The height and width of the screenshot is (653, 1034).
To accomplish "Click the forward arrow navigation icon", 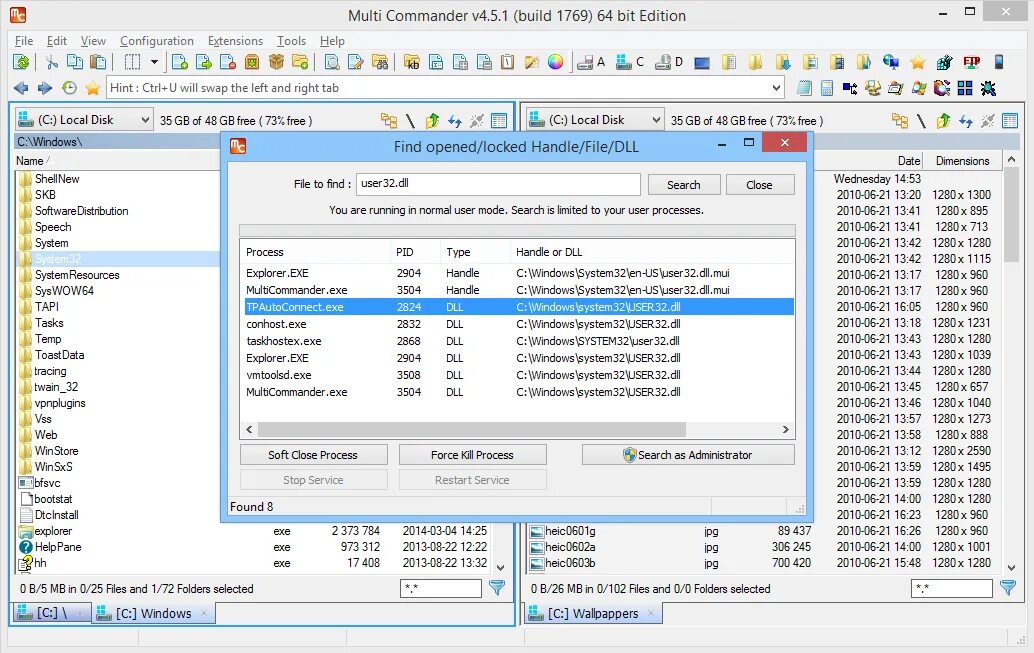I will click(x=45, y=88).
